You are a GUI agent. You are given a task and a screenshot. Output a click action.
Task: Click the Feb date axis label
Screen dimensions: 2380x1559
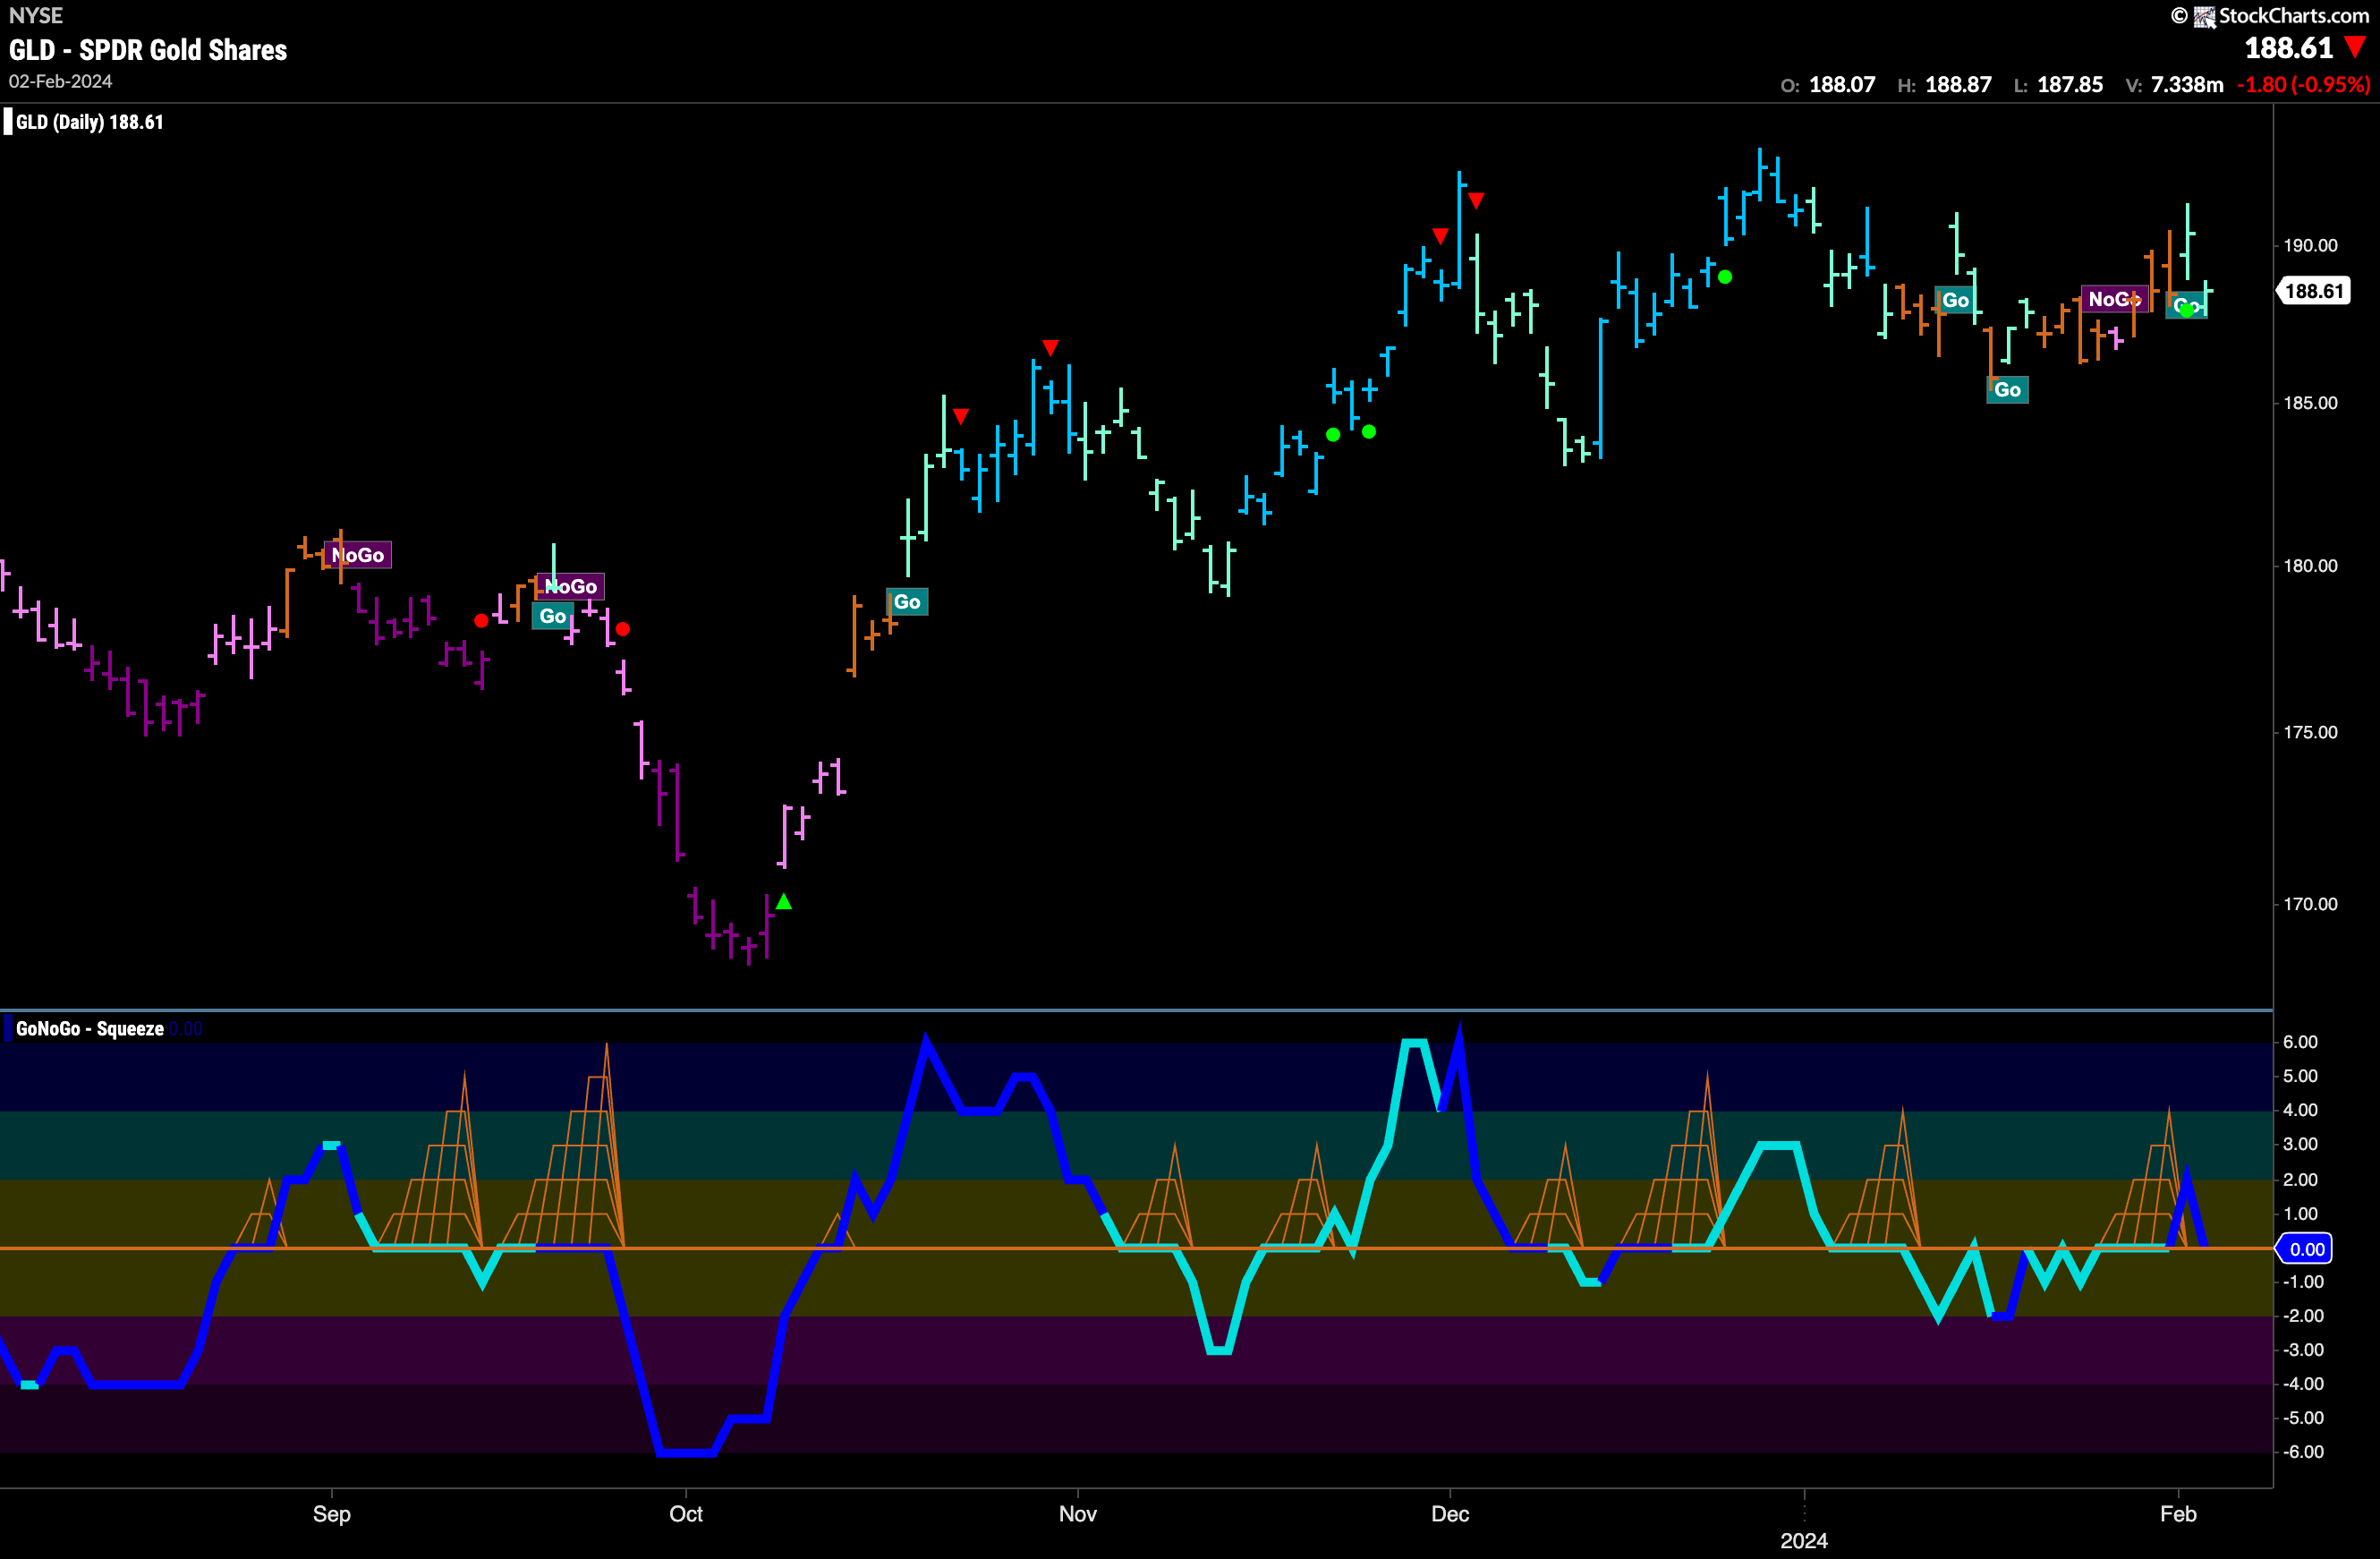[2178, 1513]
